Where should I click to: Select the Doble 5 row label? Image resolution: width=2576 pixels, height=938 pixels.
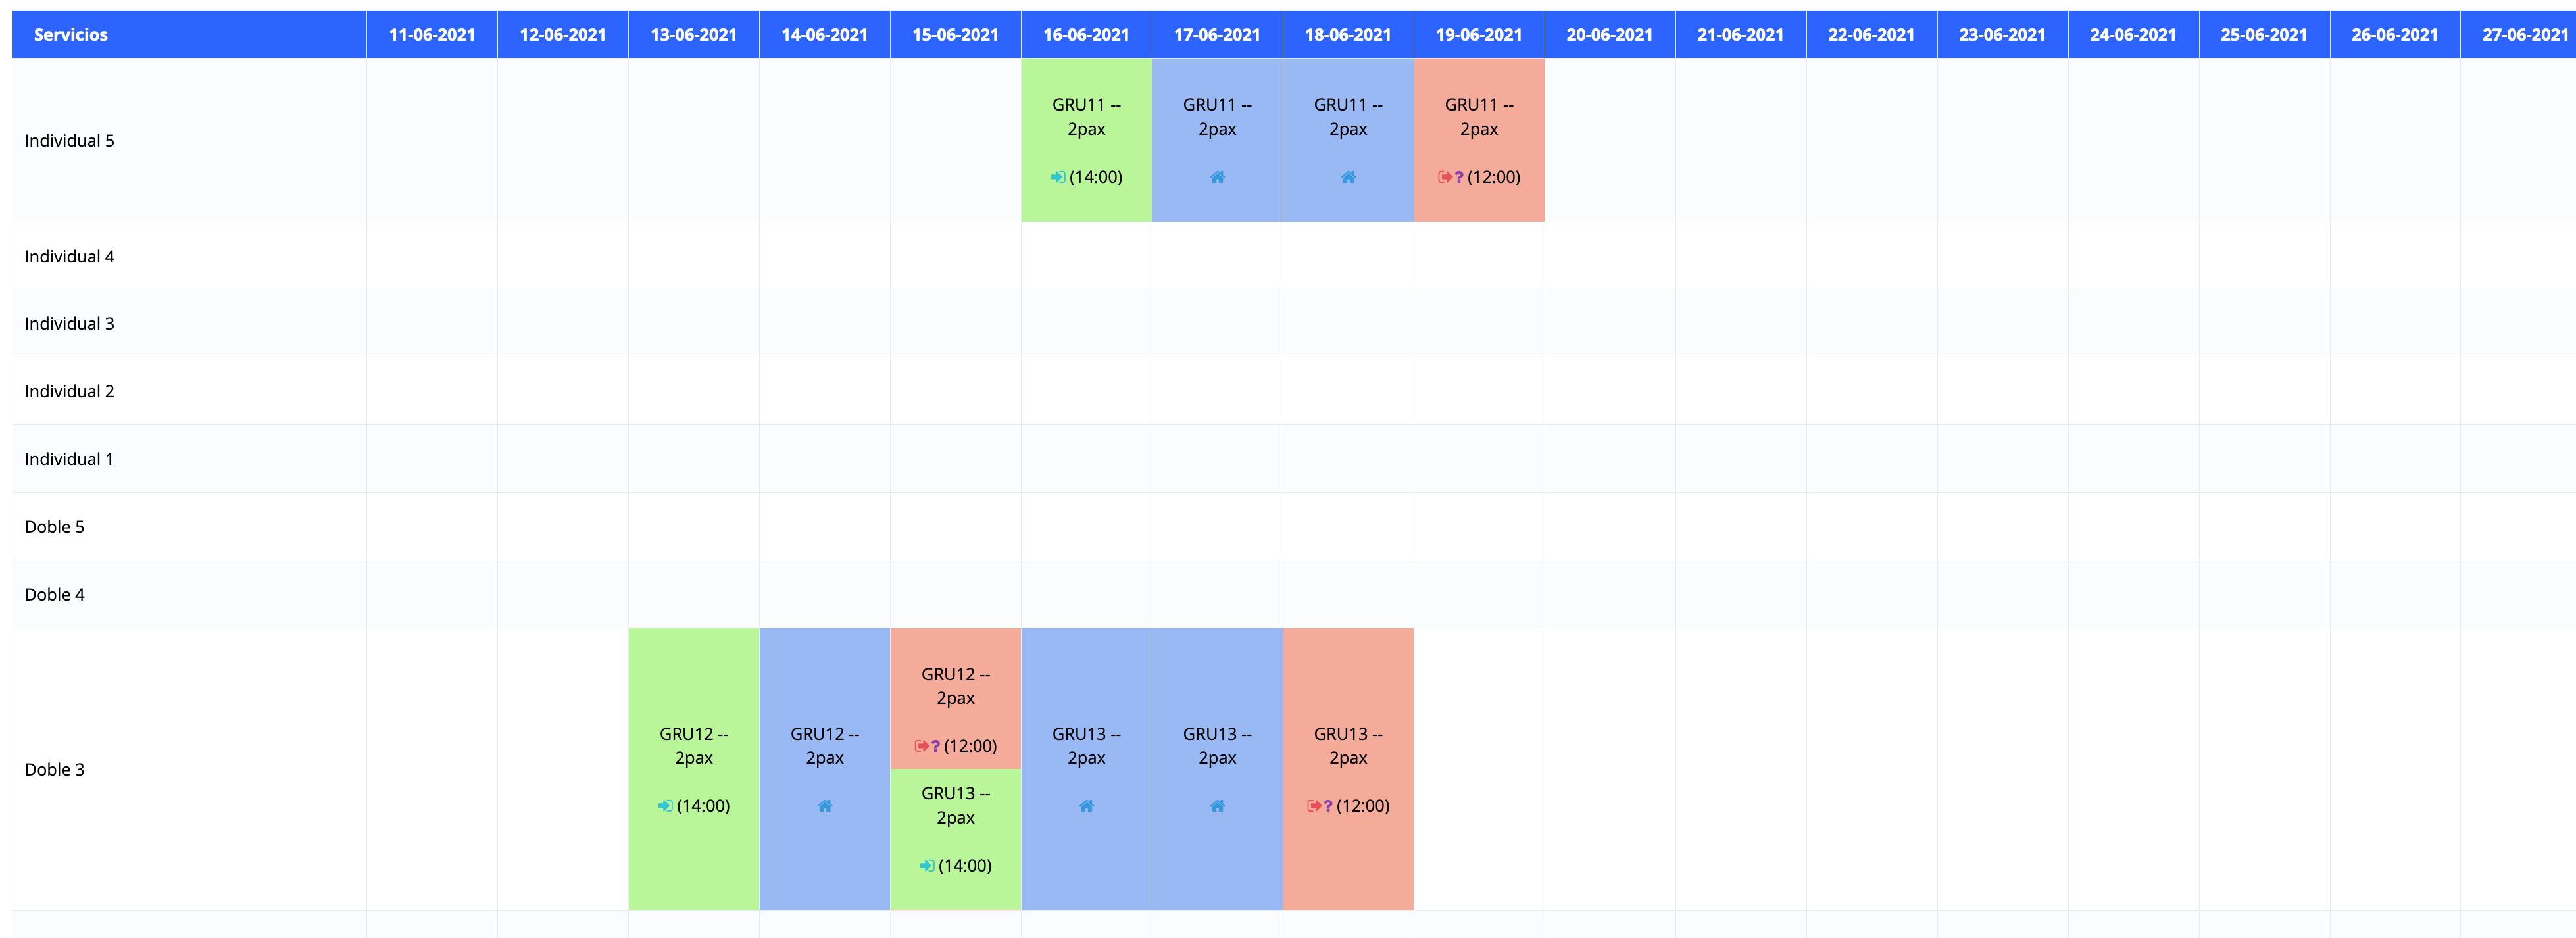pyautogui.click(x=55, y=527)
